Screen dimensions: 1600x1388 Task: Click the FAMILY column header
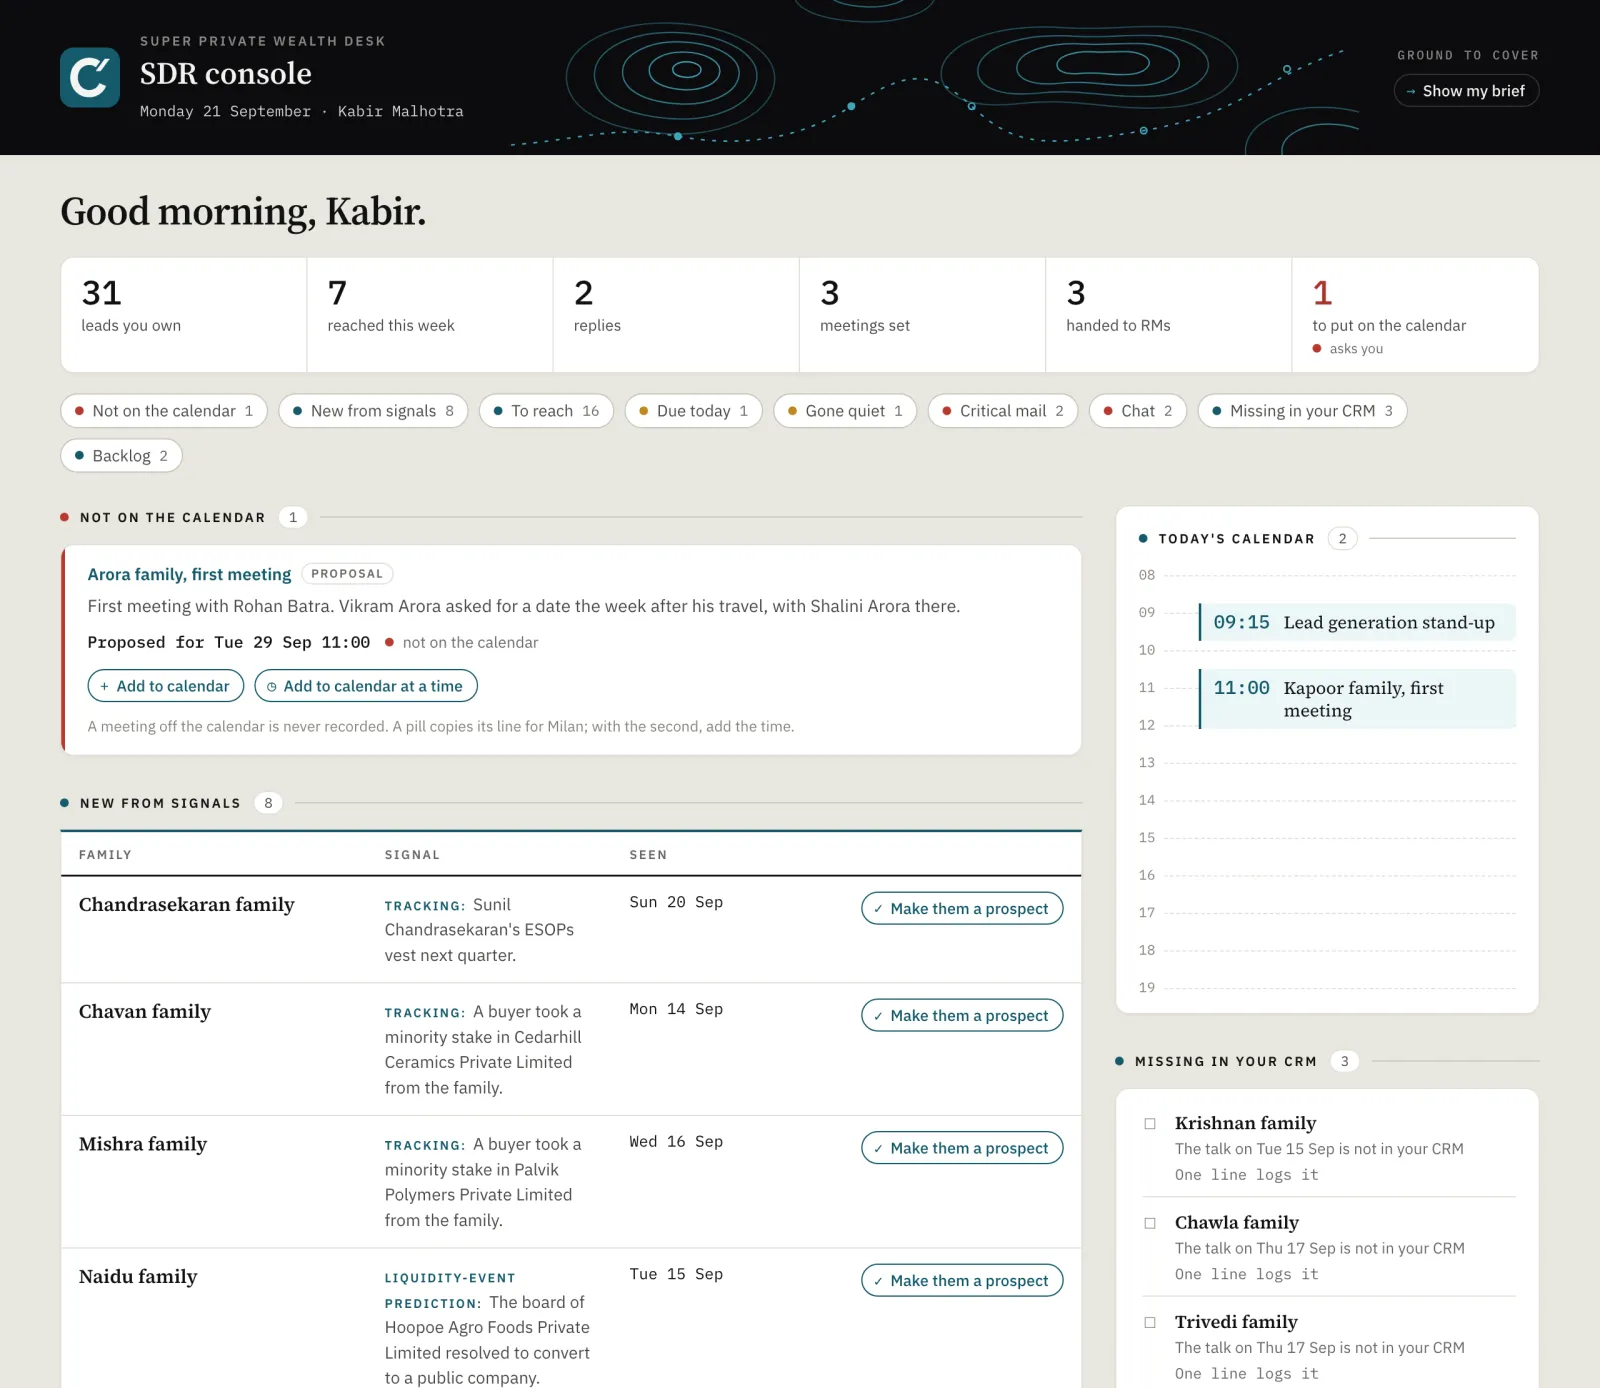click(x=105, y=855)
